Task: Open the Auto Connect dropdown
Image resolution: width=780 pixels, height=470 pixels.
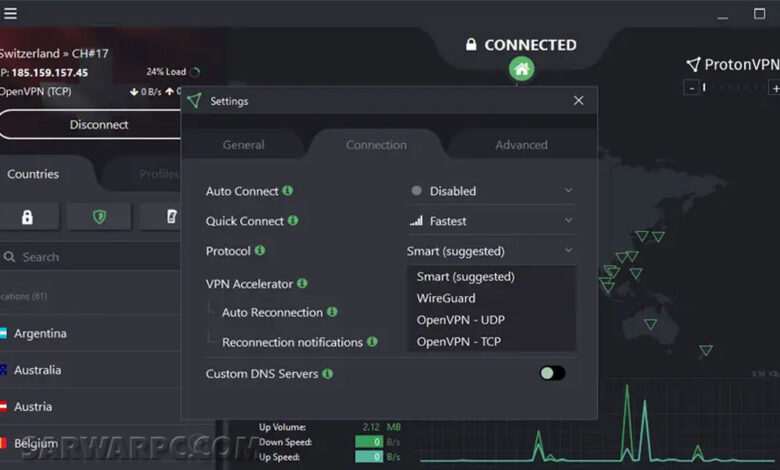Action: tap(491, 190)
